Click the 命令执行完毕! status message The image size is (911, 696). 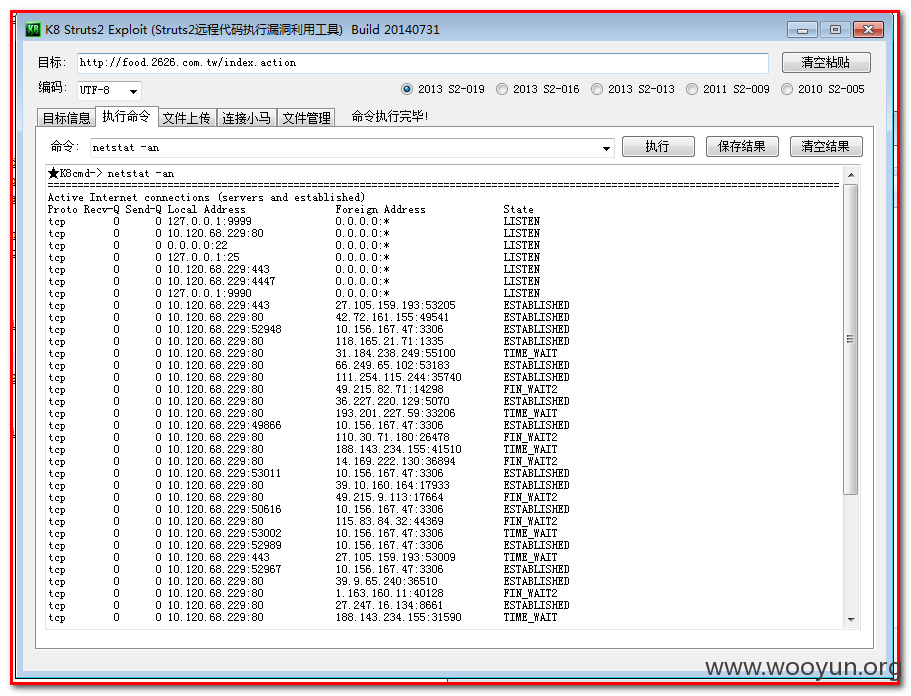point(390,116)
